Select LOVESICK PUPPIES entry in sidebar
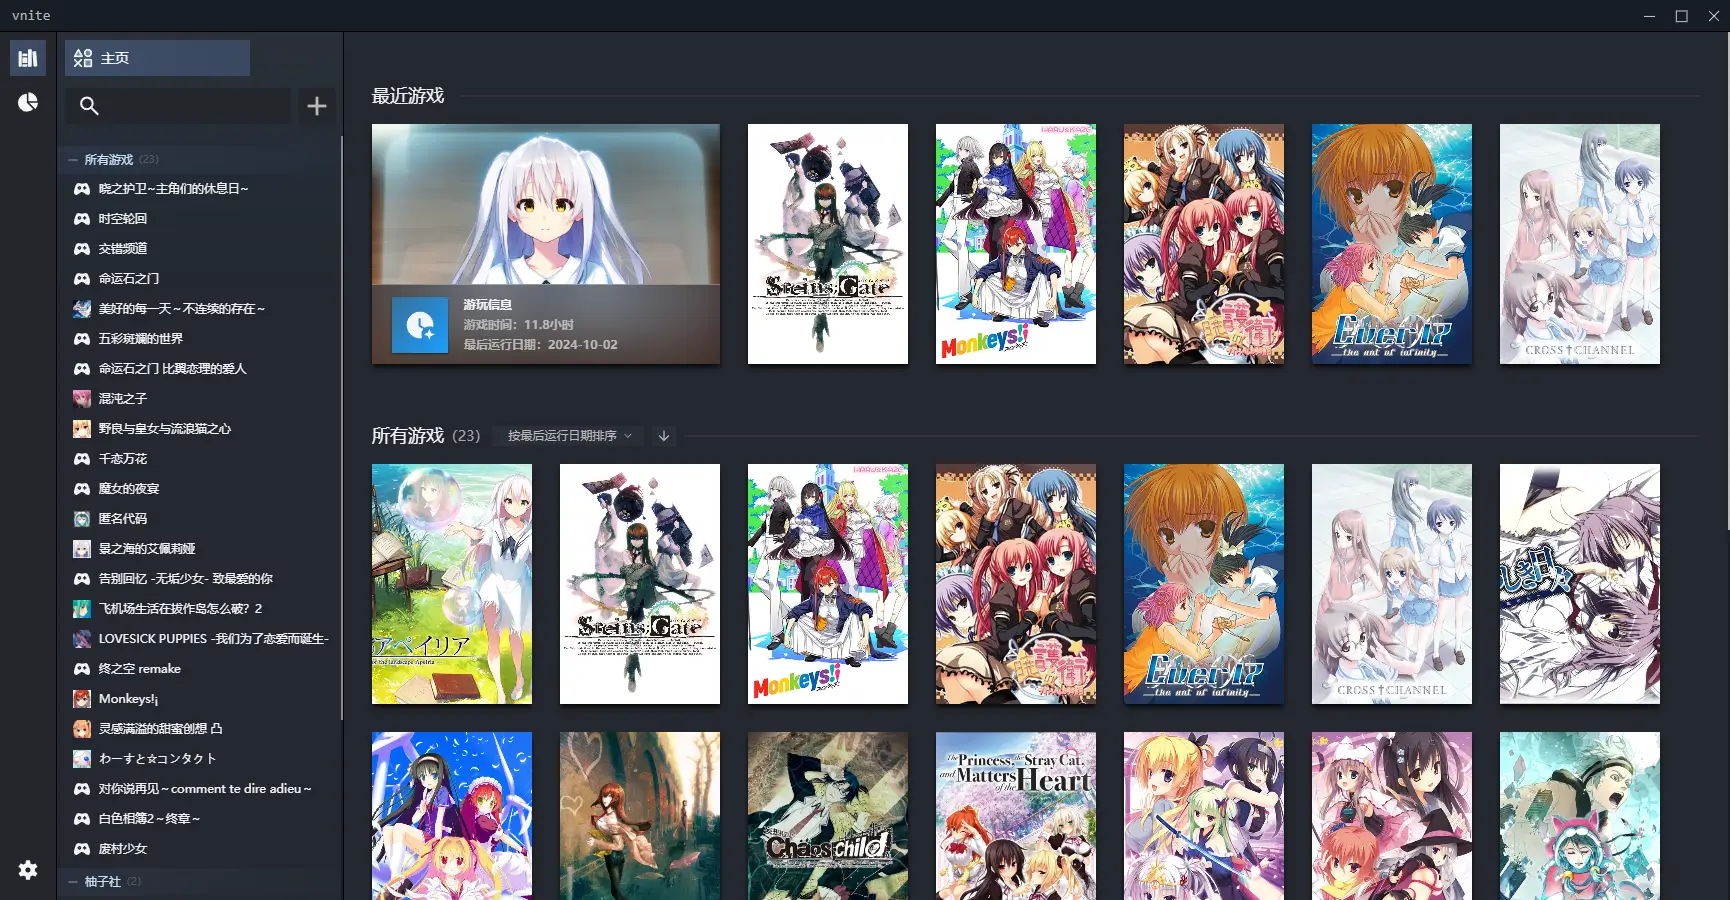Screen dimensions: 1730x900 (x=199, y=639)
